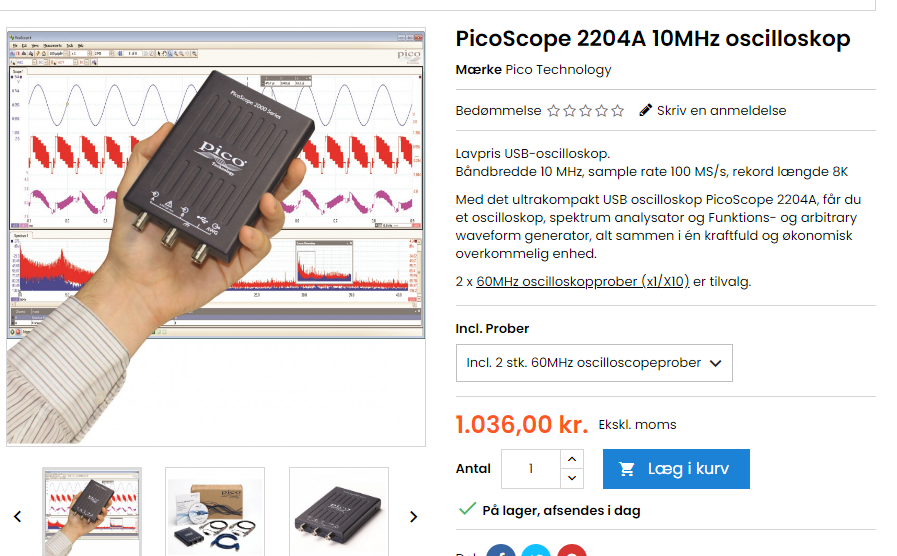Decrease quantity with down arrow
The width and height of the screenshot is (897, 556).
(x=571, y=478)
